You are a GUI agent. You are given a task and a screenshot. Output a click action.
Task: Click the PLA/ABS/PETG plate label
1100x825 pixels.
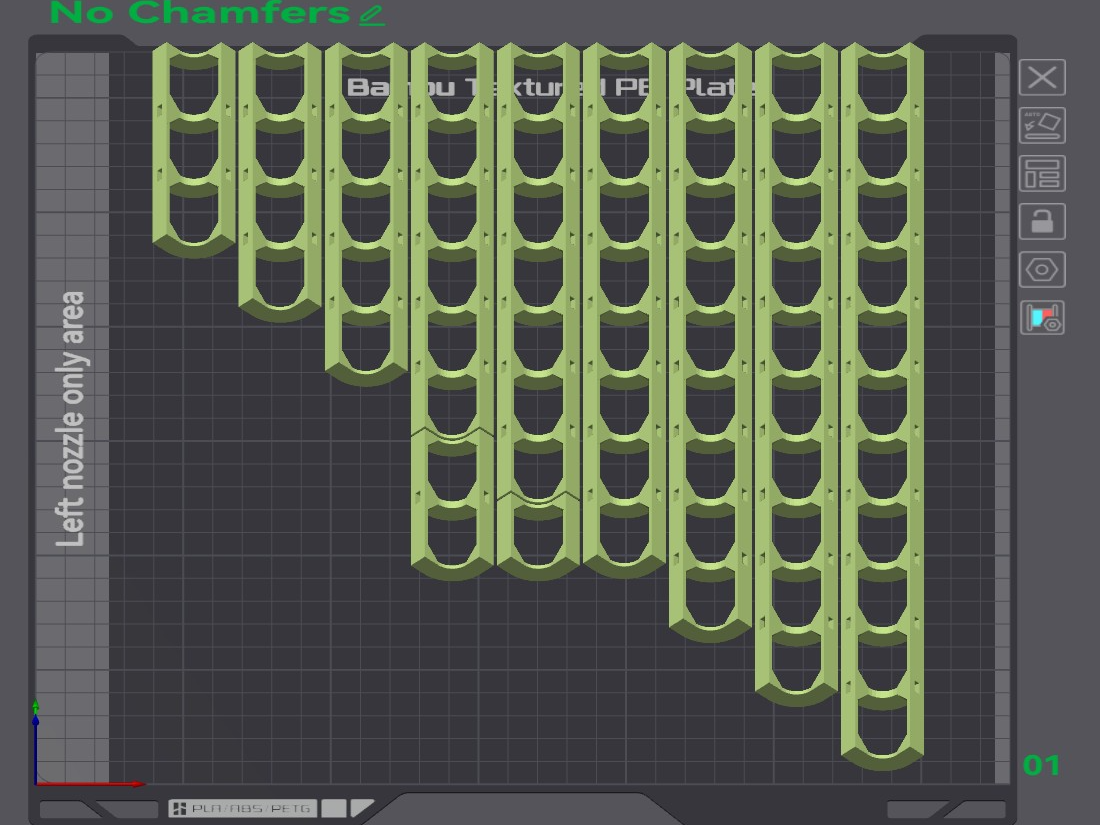click(x=243, y=808)
